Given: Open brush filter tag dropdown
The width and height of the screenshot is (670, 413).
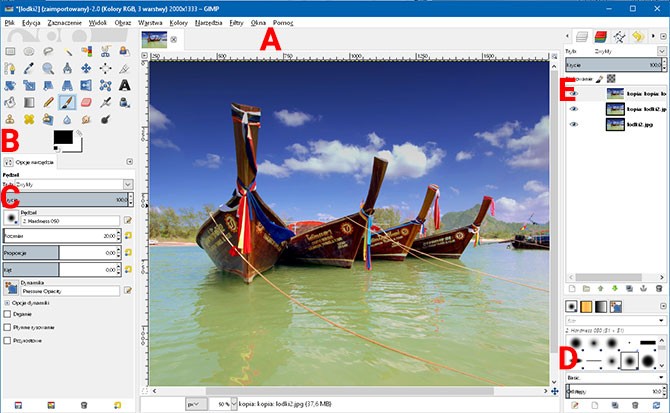Looking at the screenshot, I should coord(661,320).
